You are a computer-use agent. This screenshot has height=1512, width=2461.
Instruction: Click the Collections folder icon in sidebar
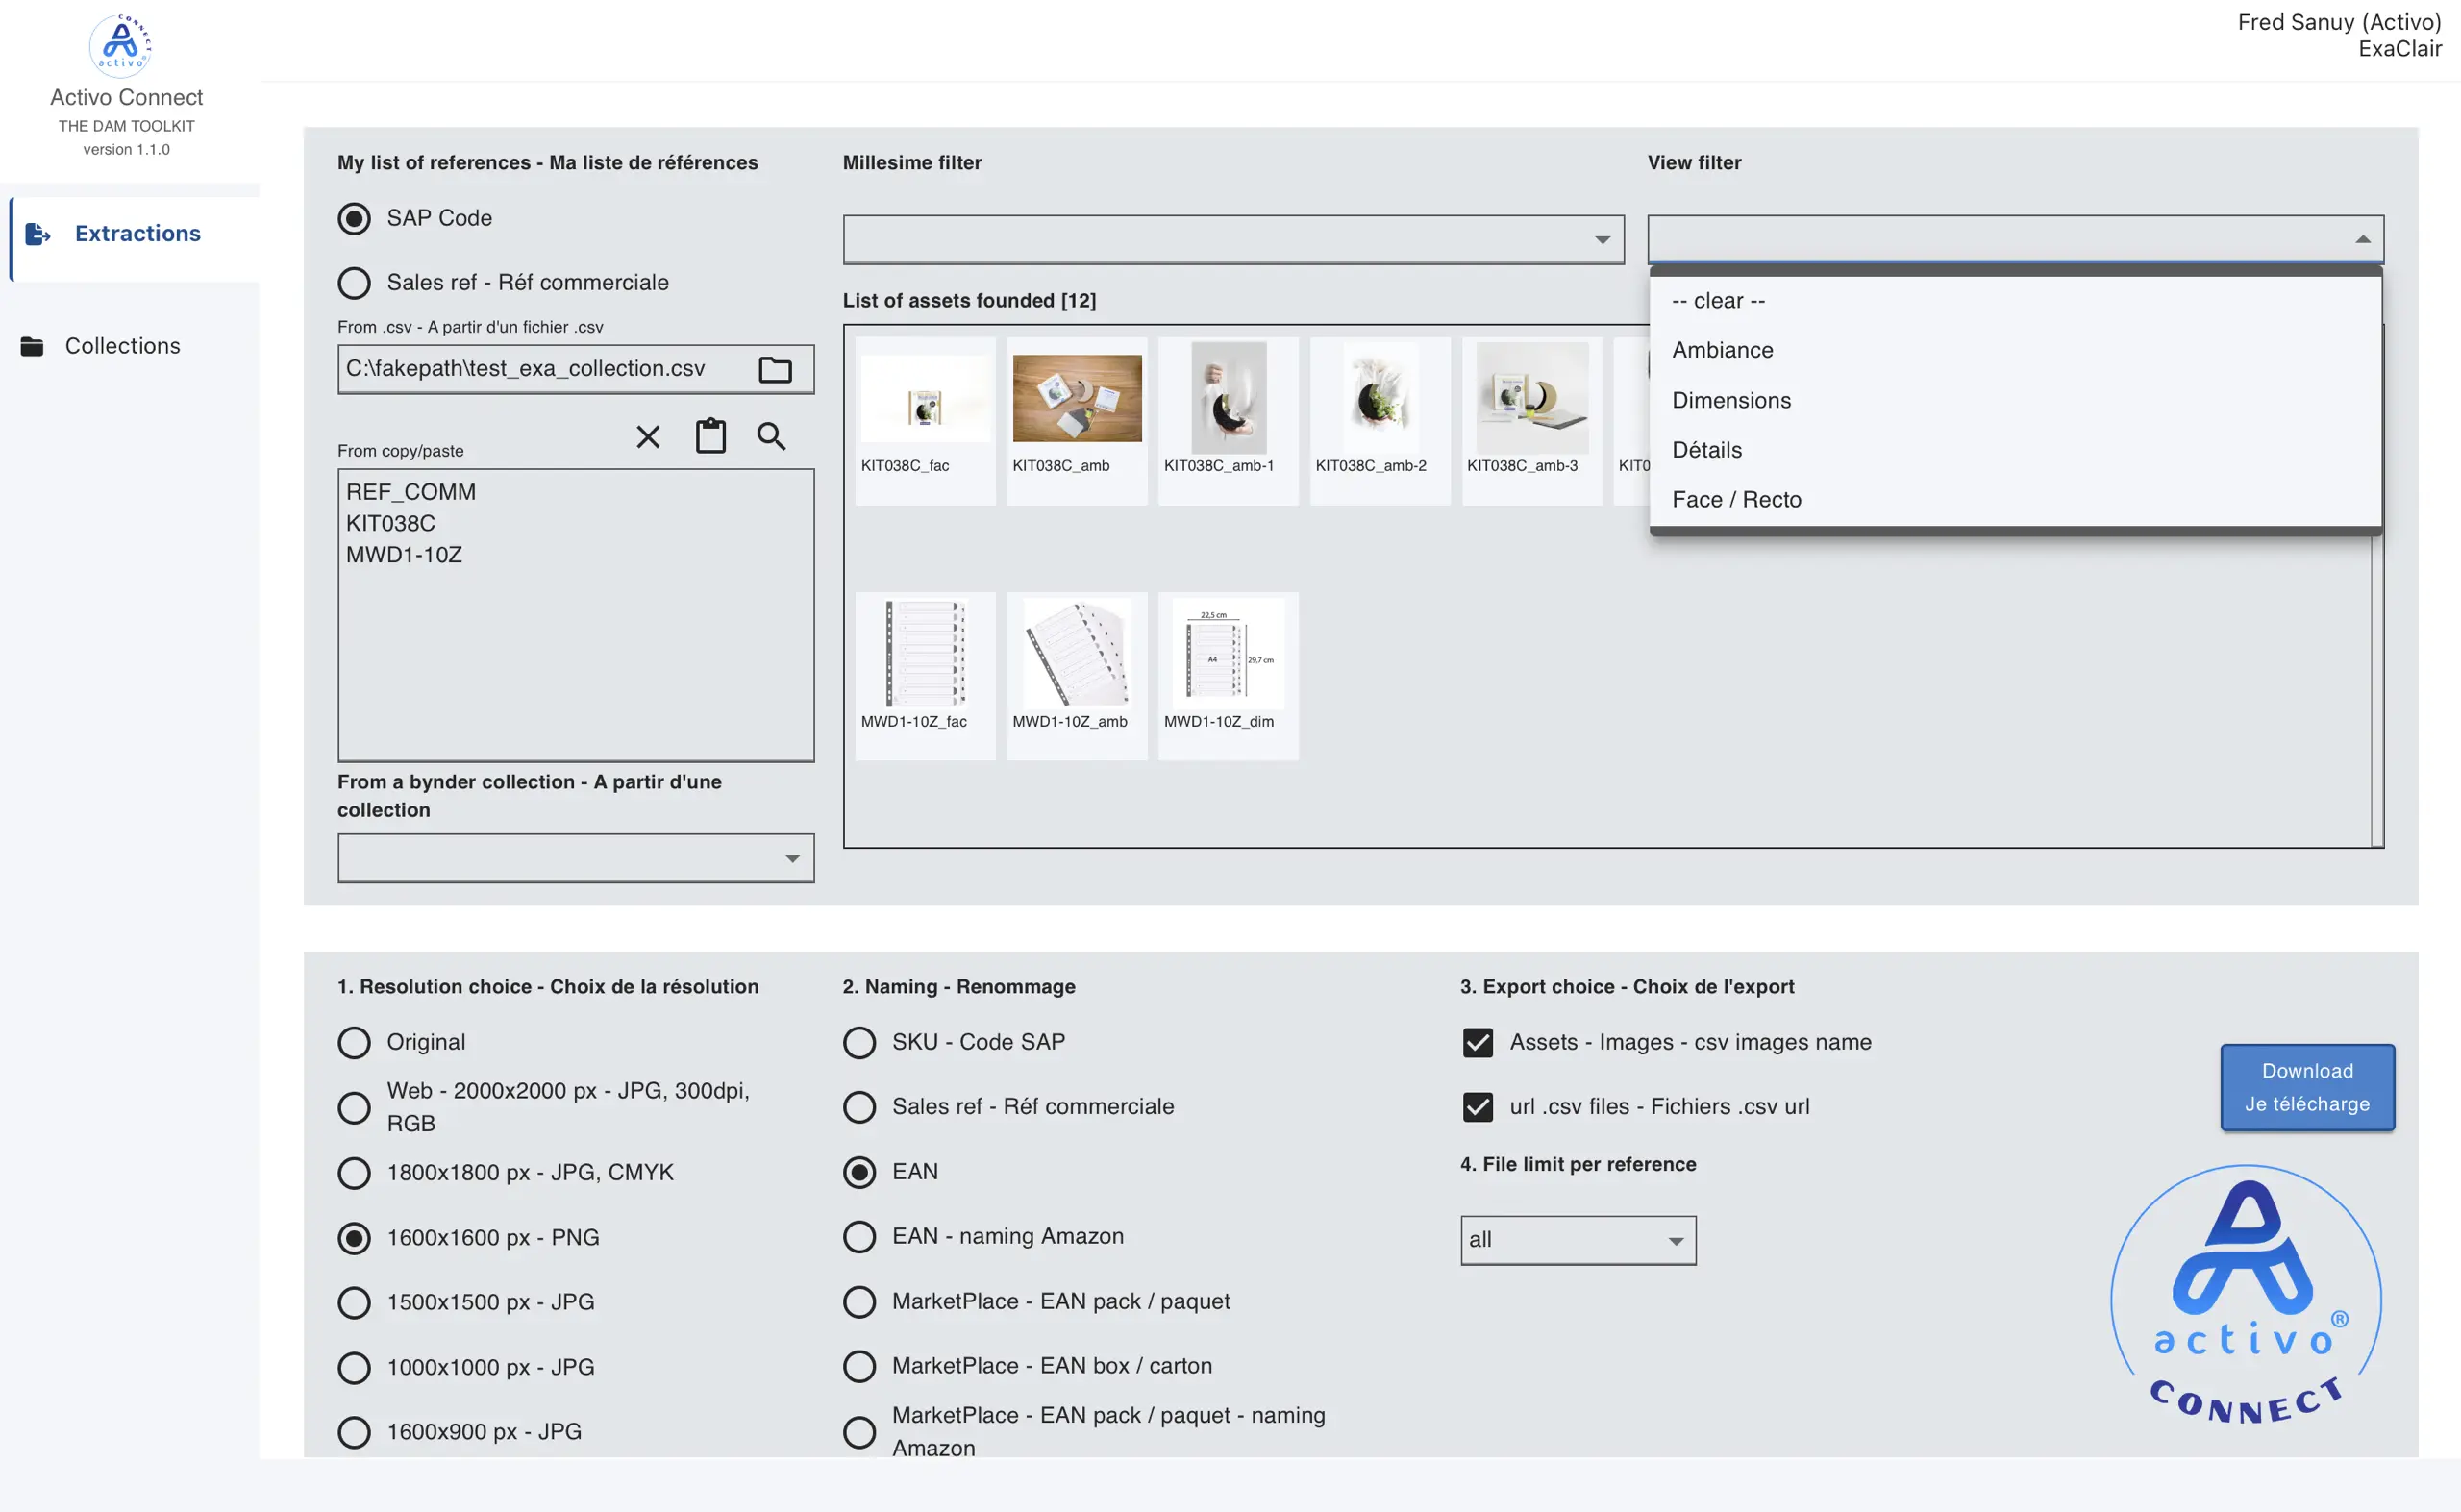32,346
